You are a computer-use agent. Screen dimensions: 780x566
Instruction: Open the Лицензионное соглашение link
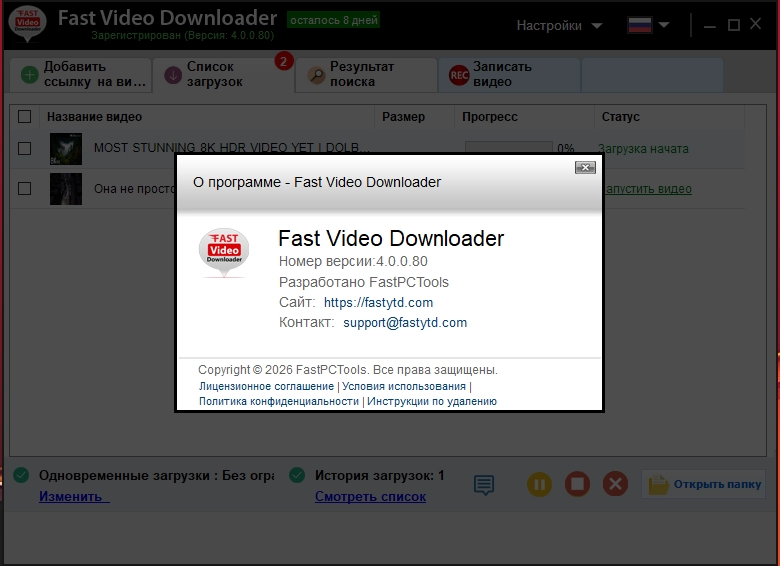[266, 386]
